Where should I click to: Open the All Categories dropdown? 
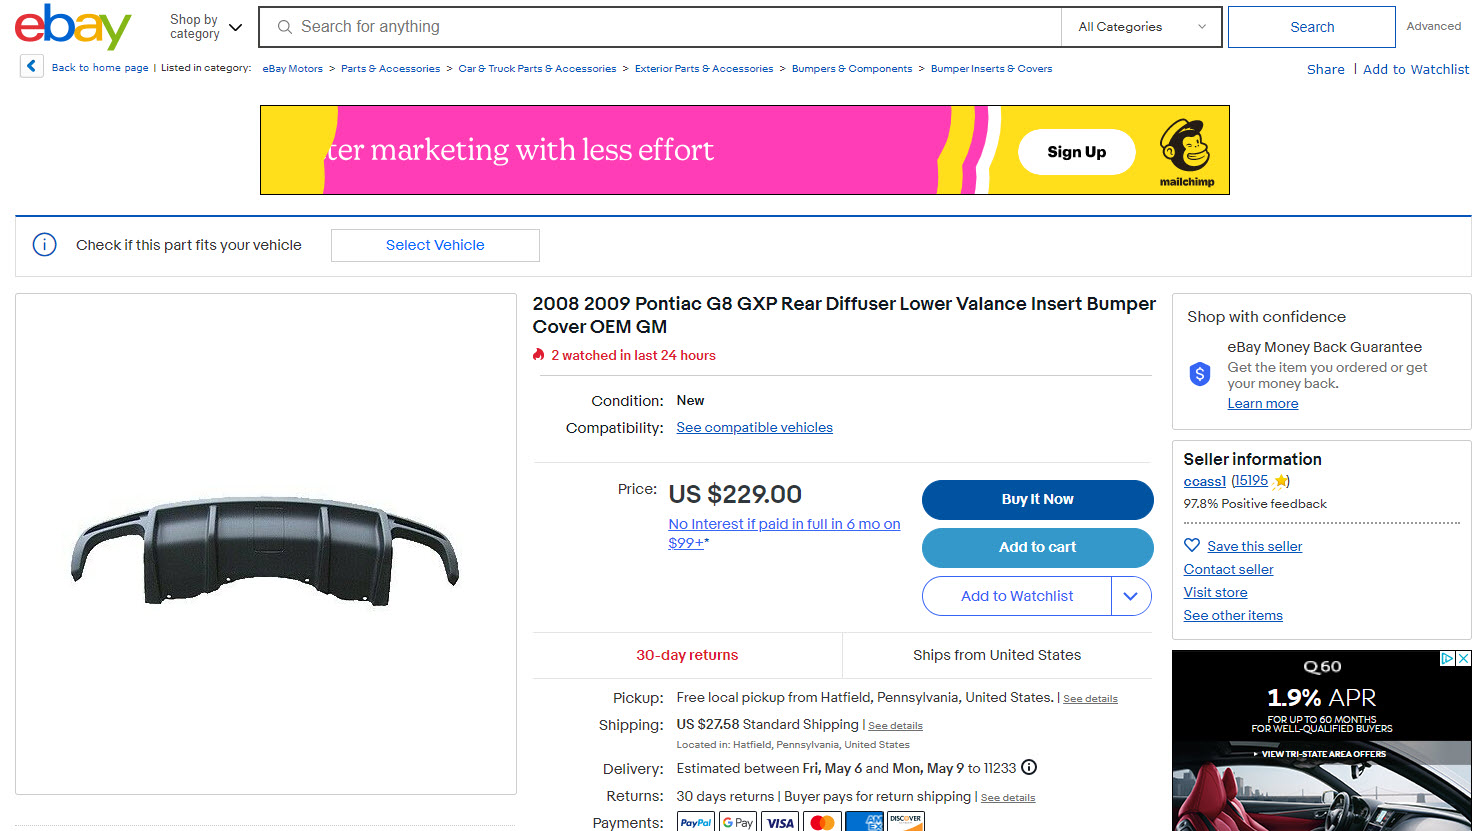(x=1141, y=27)
